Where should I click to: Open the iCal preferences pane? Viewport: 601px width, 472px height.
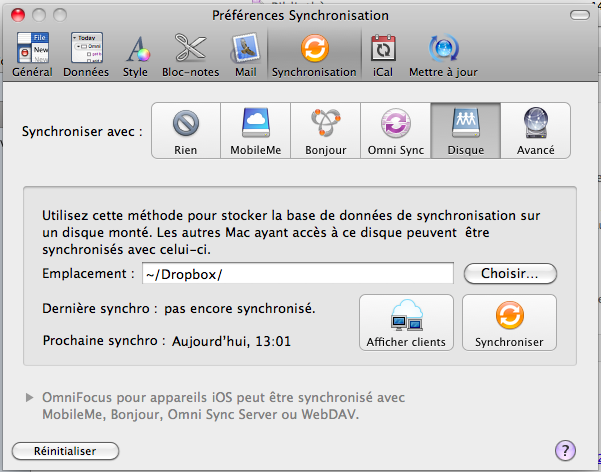(383, 55)
